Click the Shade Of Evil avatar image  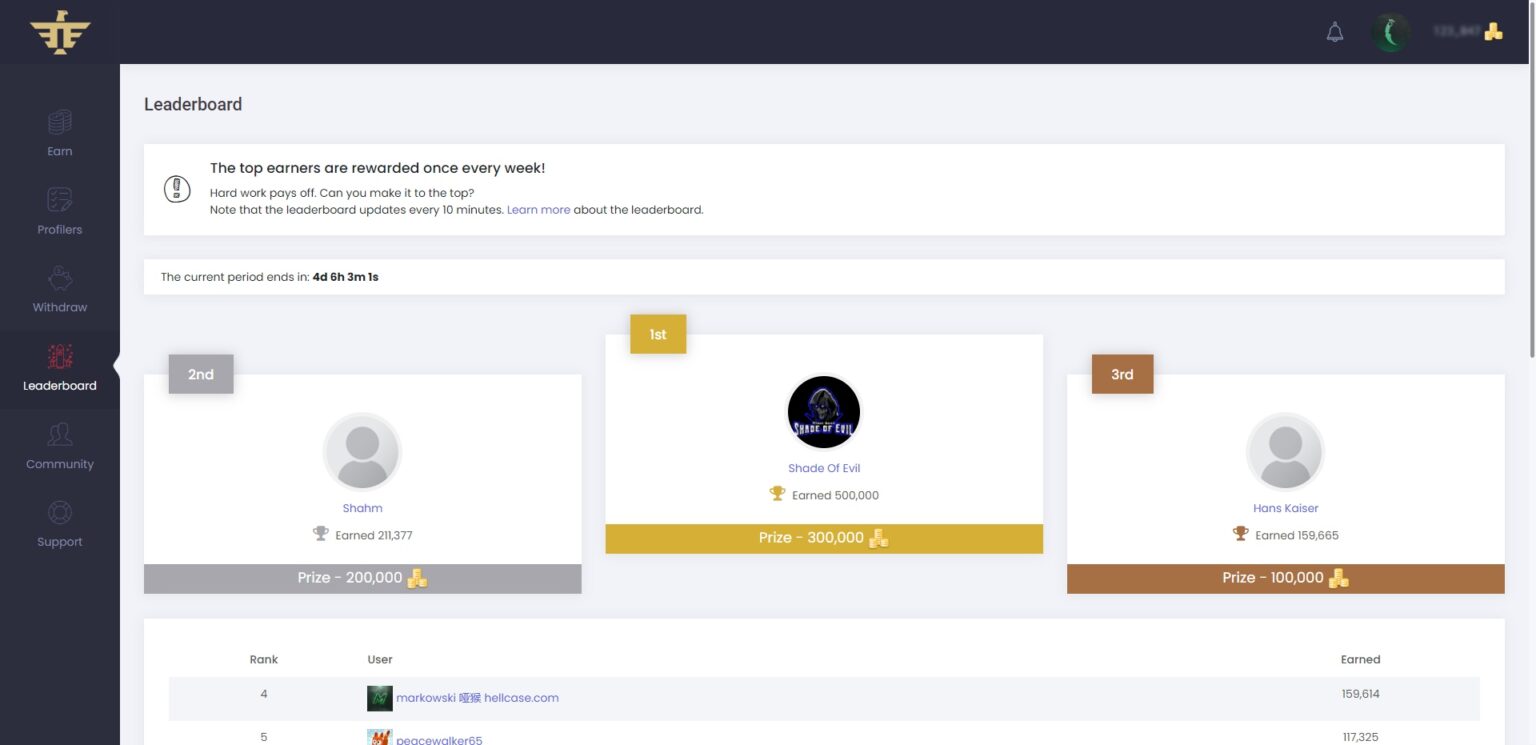[824, 412]
